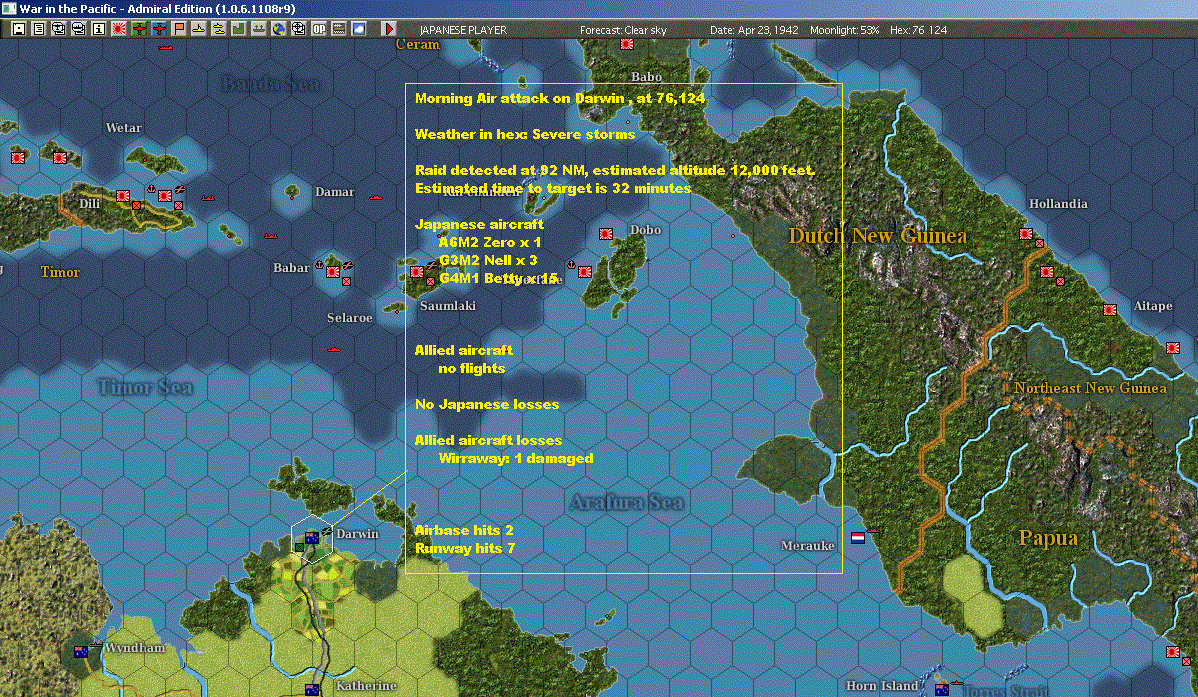This screenshot has height=697, width=1198.
Task: Click the red plane on blue icon
Action: tap(159, 29)
